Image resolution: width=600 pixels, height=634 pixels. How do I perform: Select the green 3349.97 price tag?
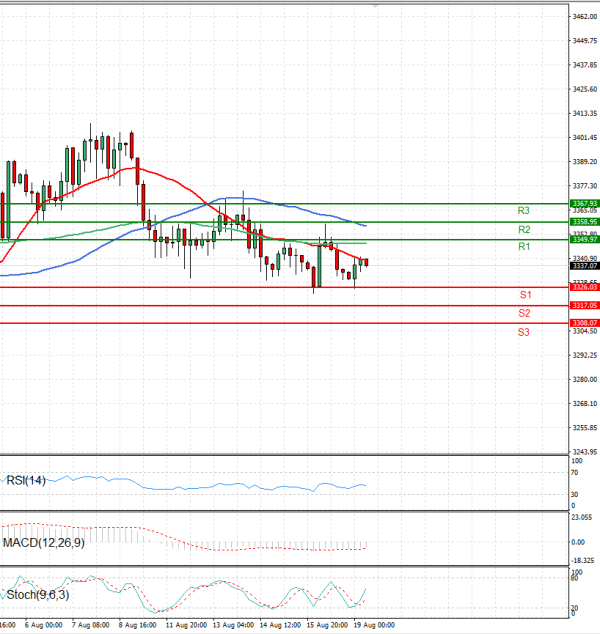(585, 239)
